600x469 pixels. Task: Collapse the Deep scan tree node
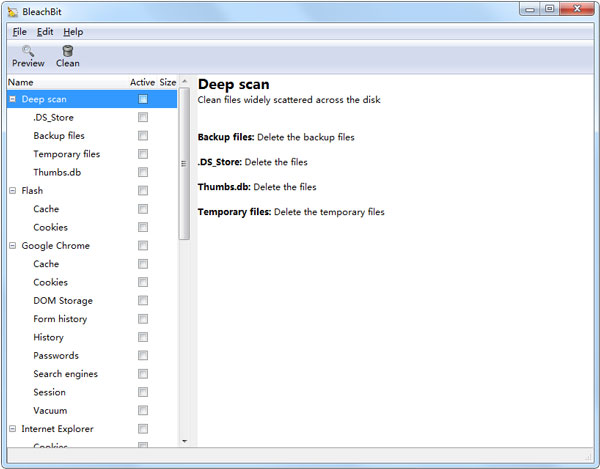[13, 99]
